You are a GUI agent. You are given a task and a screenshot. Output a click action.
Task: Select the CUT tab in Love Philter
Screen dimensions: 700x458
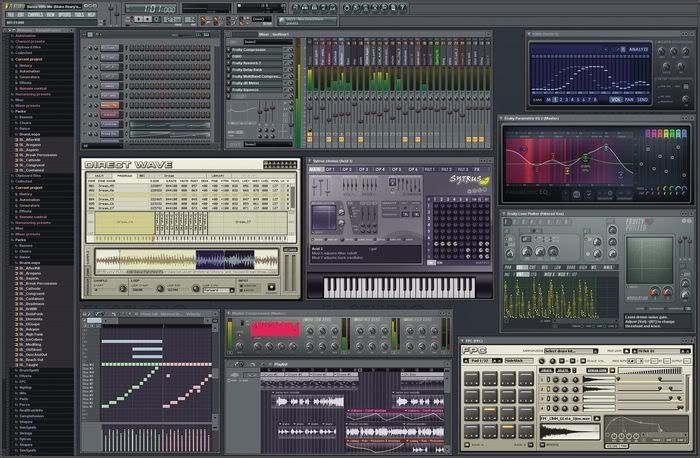point(533,267)
